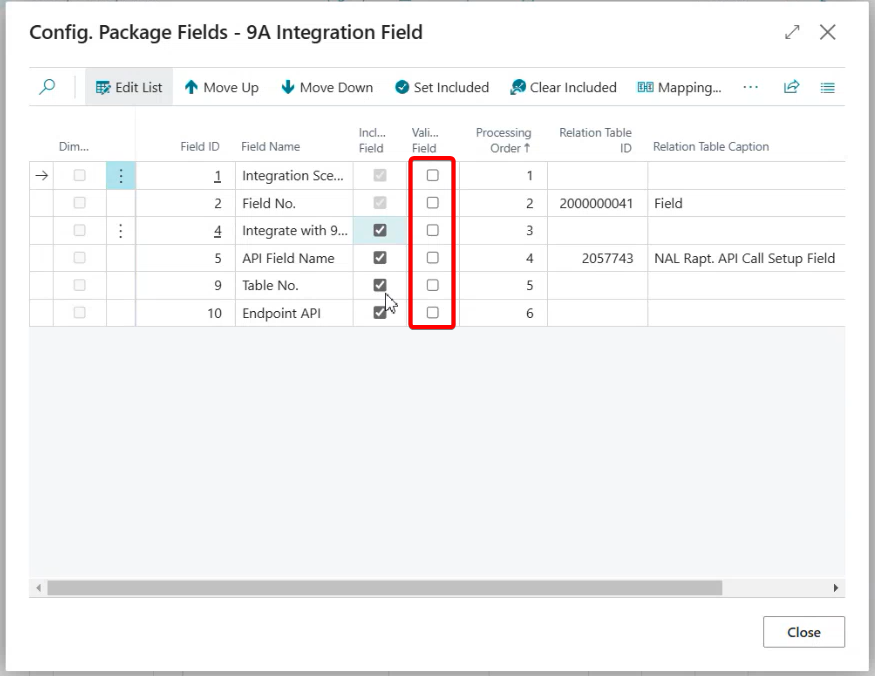This screenshot has height=676, width=875.
Task: Click Move Up arrow action
Action: 221,87
